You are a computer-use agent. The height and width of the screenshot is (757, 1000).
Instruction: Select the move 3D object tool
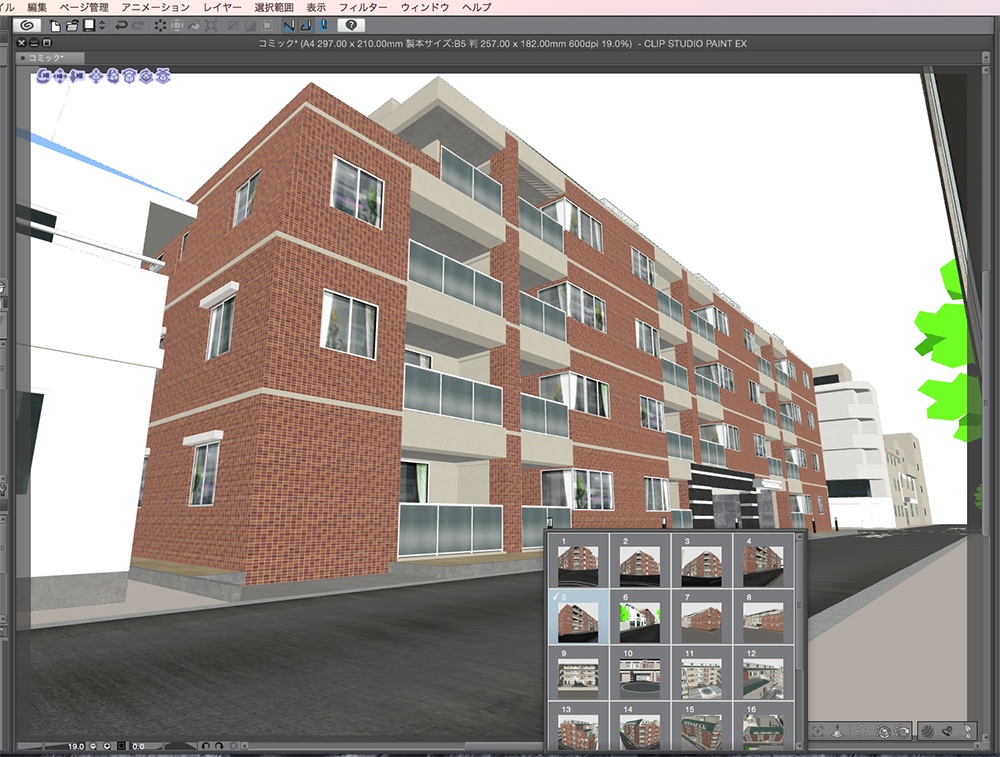click(97, 75)
